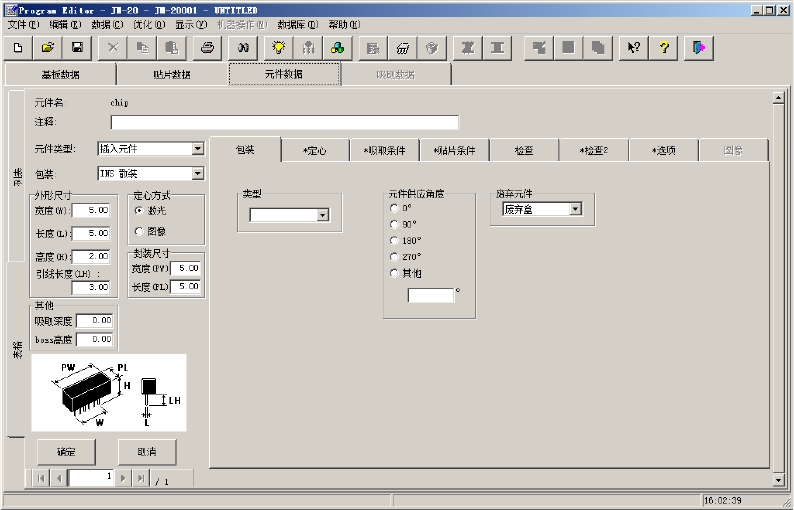Click the Print toolbar icon
The image size is (794, 510).
click(x=207, y=47)
